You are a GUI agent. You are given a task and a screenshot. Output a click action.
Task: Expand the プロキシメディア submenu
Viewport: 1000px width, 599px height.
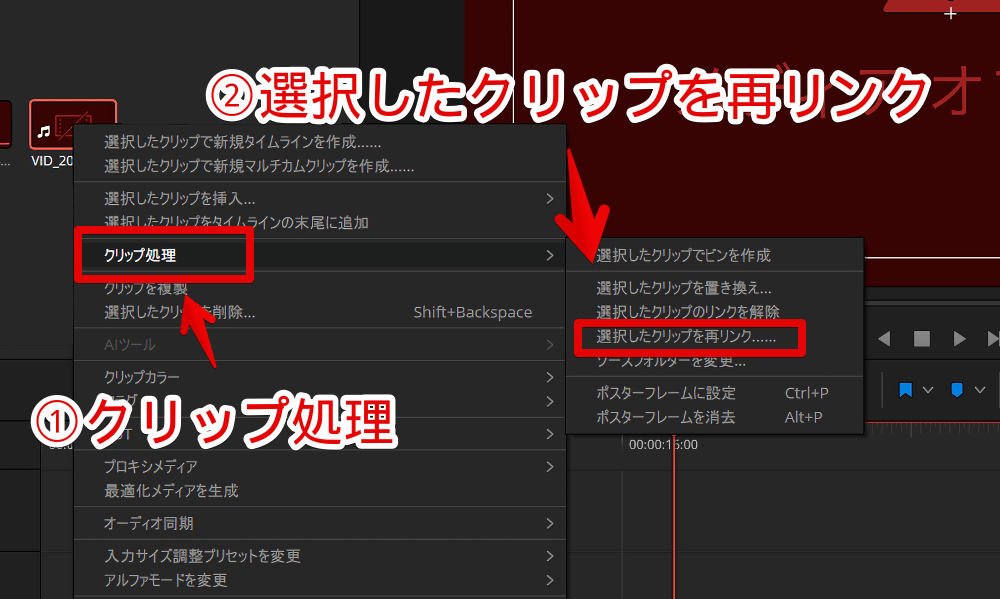click(151, 466)
